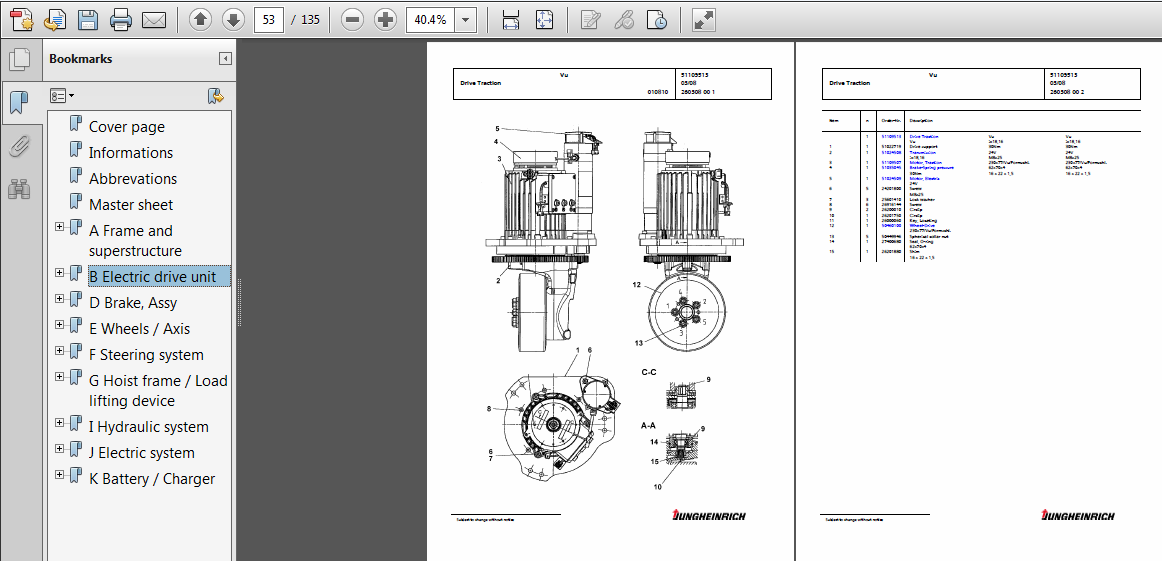1162x561 pixels.
Task: Open the Page Thumbnails panel icon
Action: [x=19, y=59]
